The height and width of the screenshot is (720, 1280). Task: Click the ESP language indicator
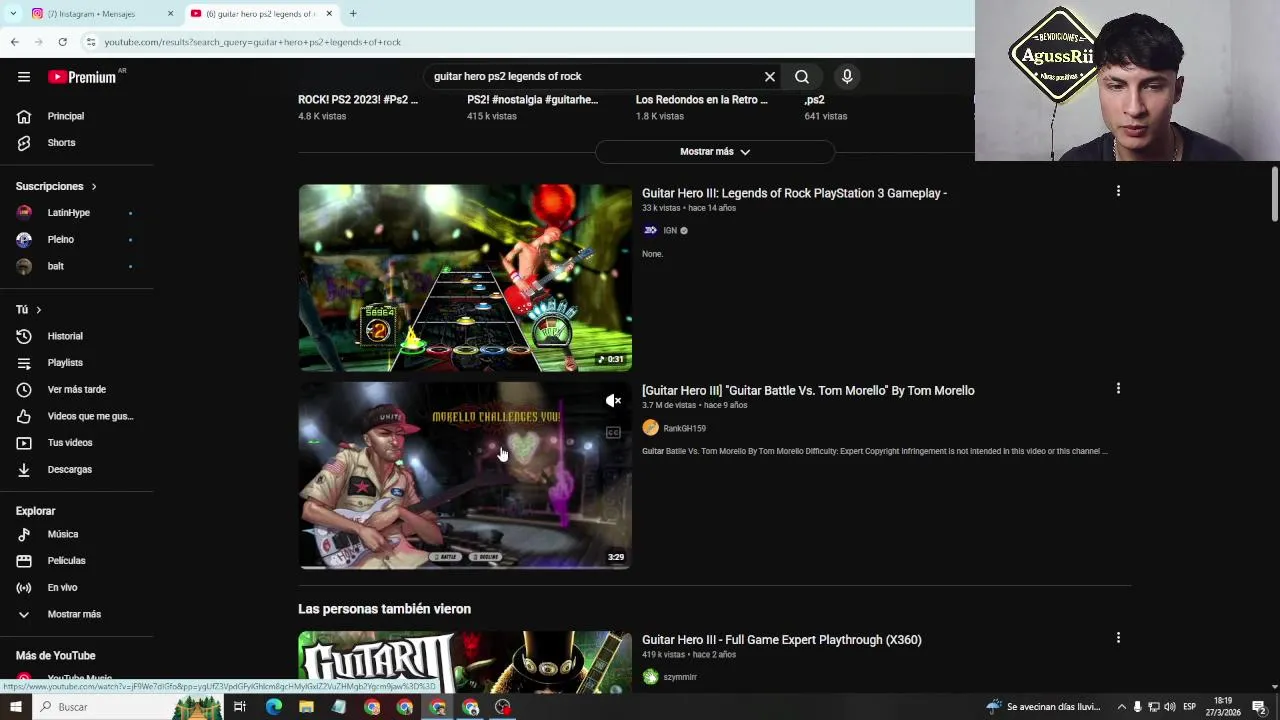point(1190,707)
